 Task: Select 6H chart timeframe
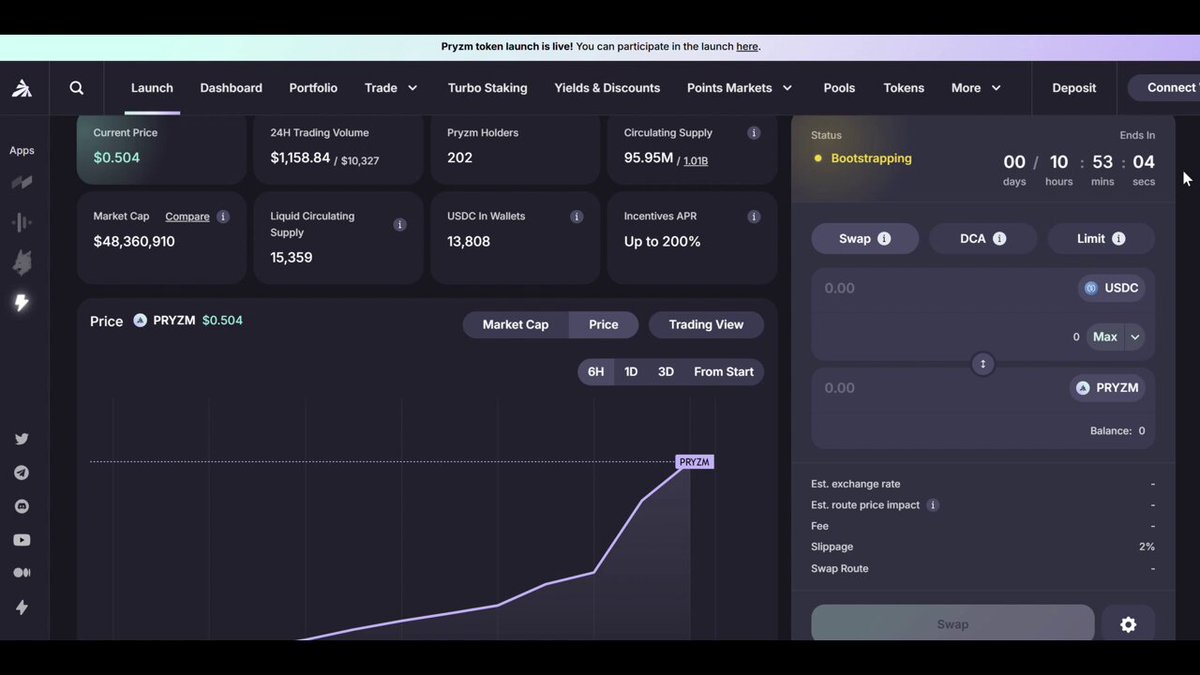coord(596,372)
